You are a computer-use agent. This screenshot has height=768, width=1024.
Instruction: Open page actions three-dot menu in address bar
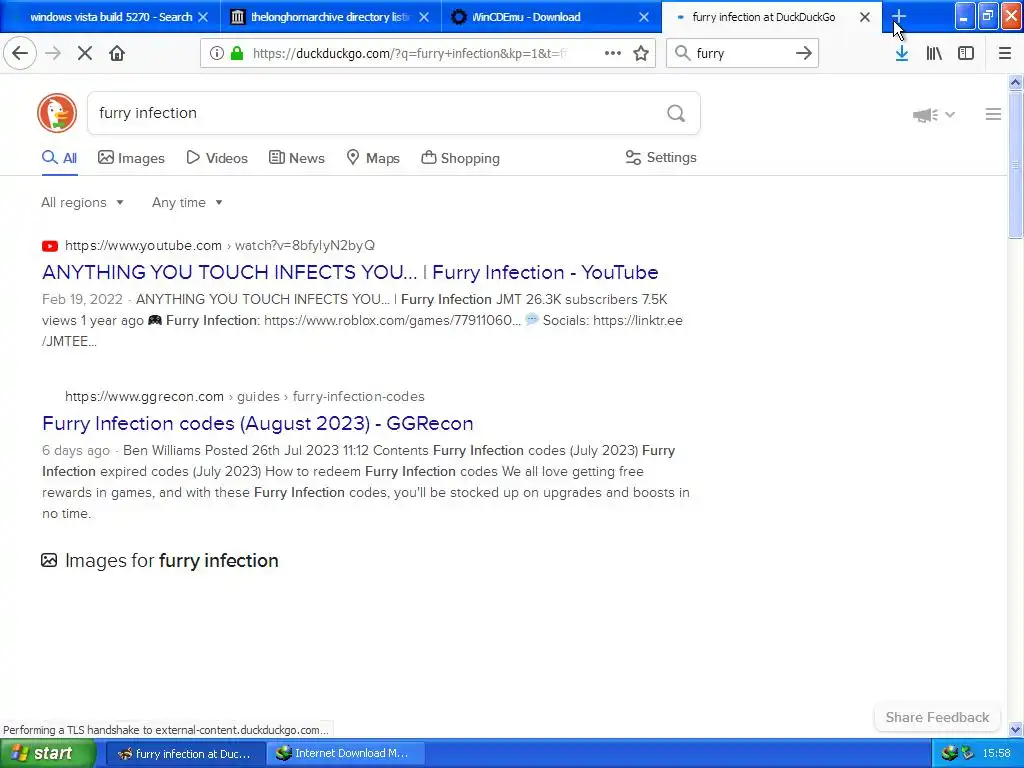[x=613, y=53]
